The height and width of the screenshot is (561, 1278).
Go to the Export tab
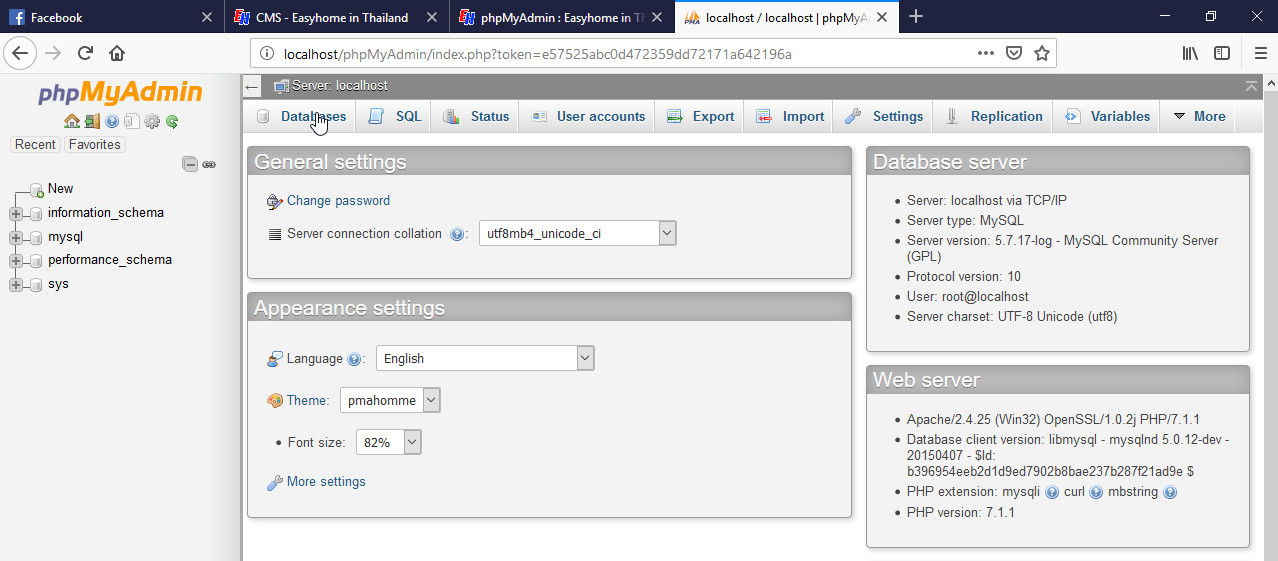click(700, 116)
